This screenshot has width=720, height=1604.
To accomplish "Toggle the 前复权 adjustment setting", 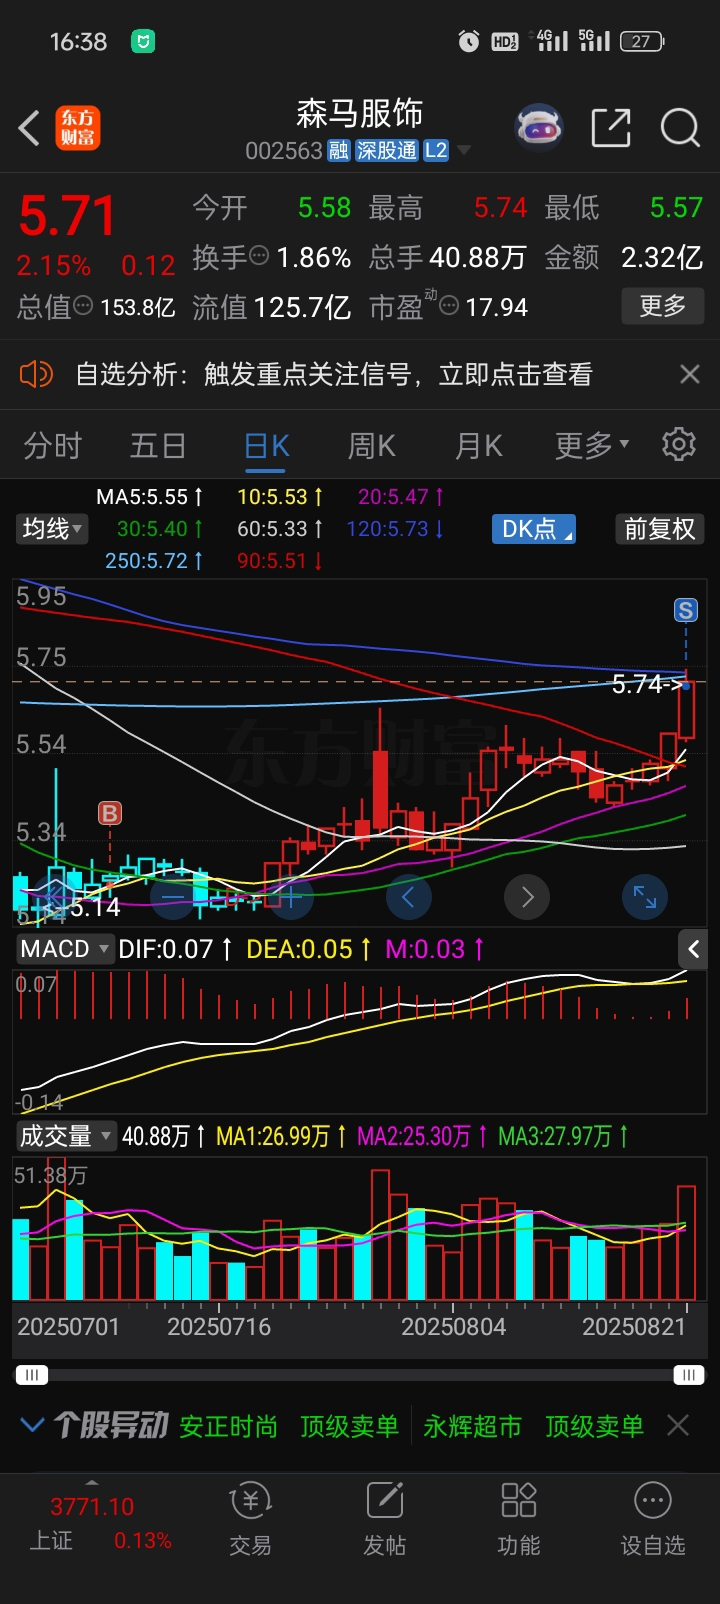I will (x=660, y=528).
